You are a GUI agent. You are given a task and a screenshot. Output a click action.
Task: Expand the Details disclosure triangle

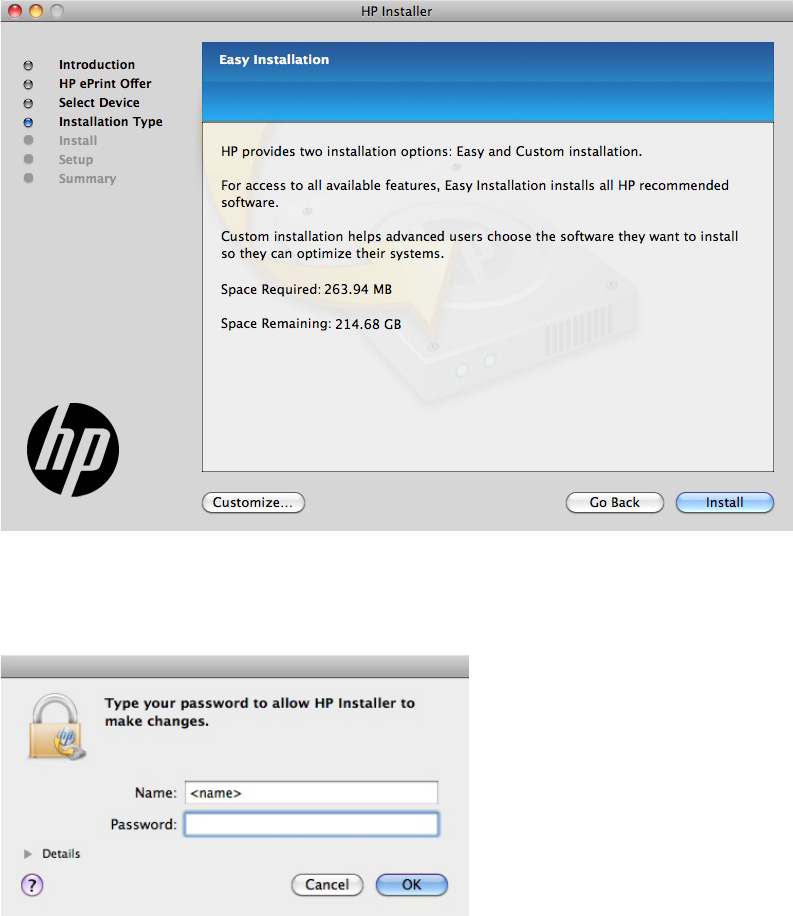click(x=28, y=854)
